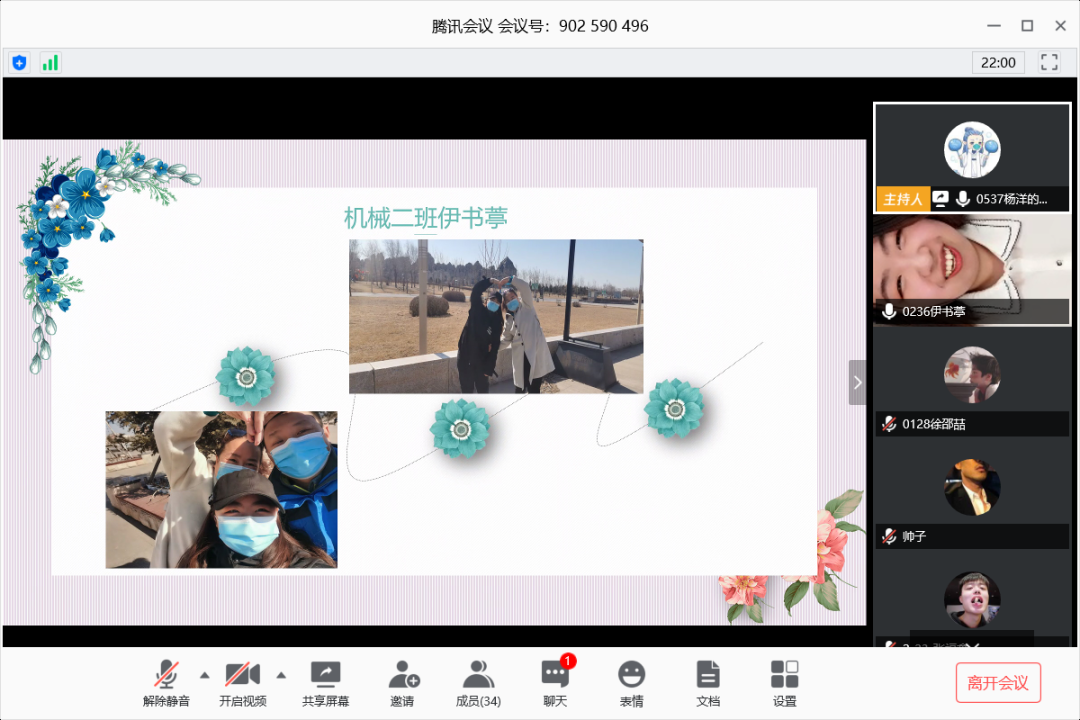
Task: Open the 表情 emoji reactions
Action: pos(631,682)
